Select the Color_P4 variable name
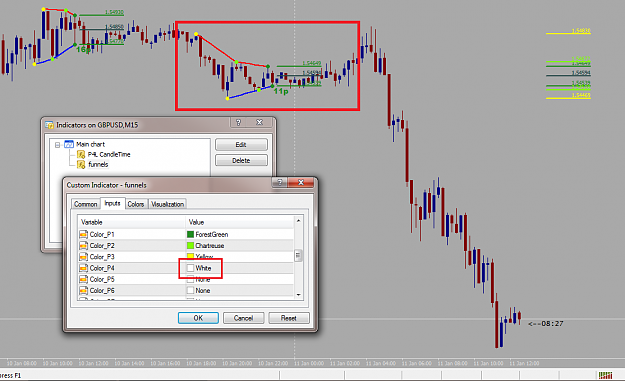The width and height of the screenshot is (625, 381). pos(102,268)
